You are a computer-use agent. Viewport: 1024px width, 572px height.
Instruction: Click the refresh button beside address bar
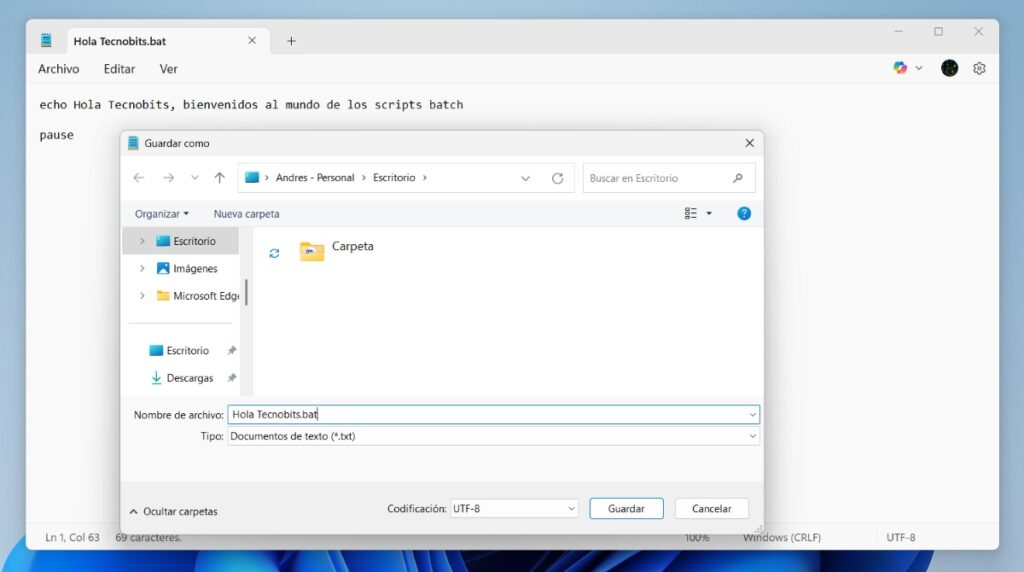point(557,178)
